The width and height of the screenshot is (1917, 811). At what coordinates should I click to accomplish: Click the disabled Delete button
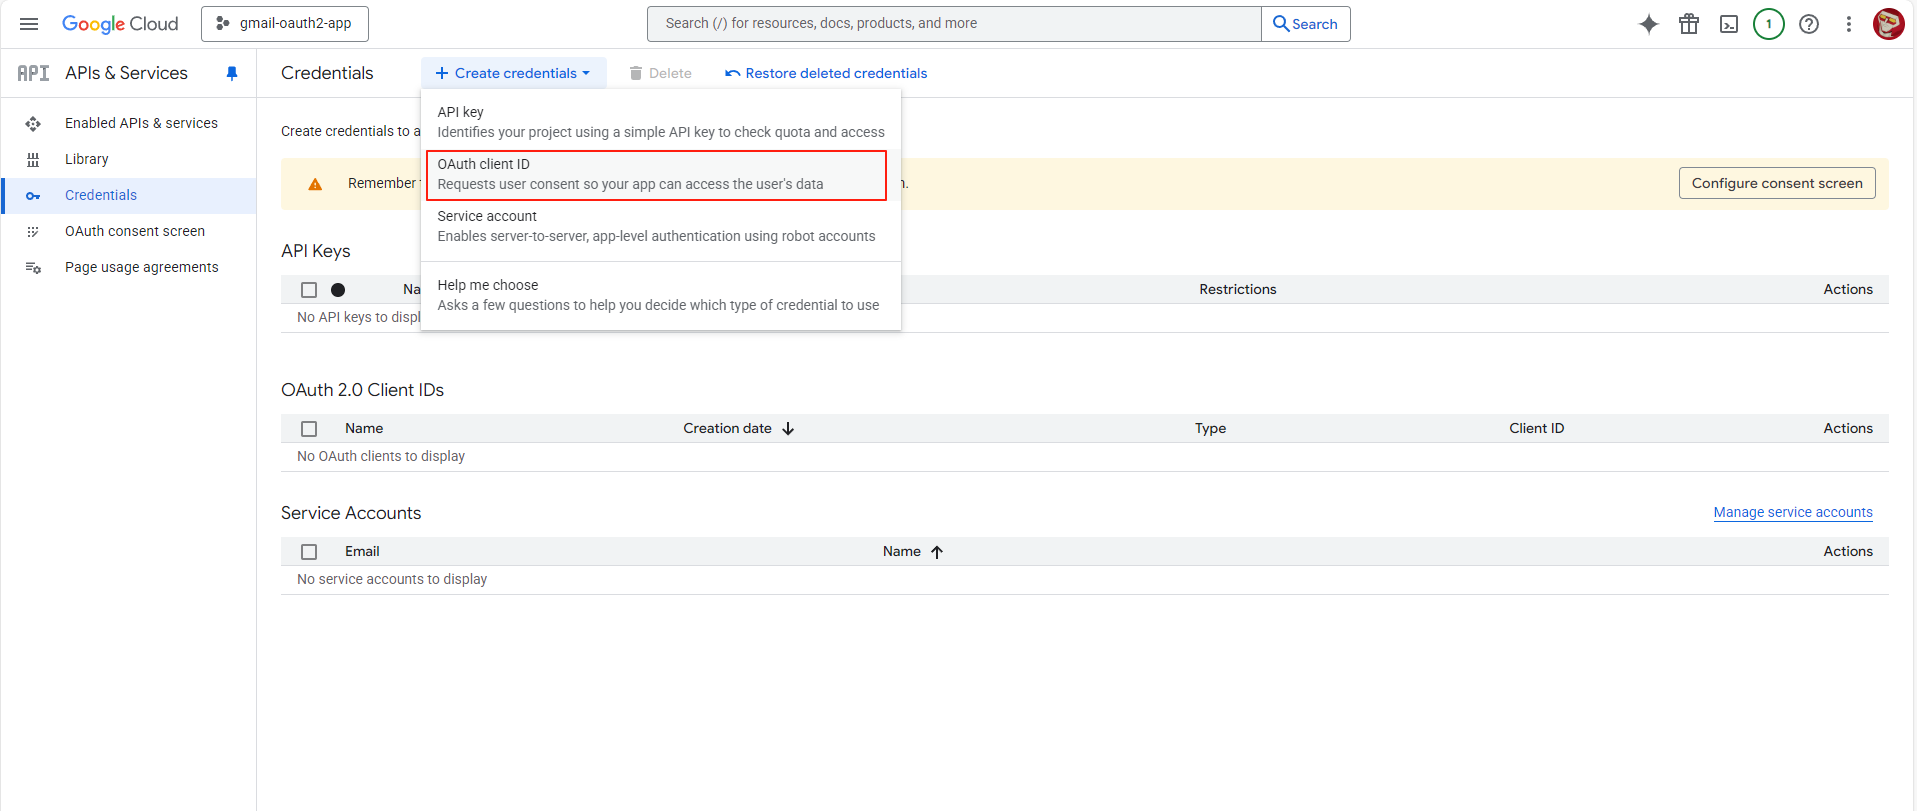[x=660, y=73]
